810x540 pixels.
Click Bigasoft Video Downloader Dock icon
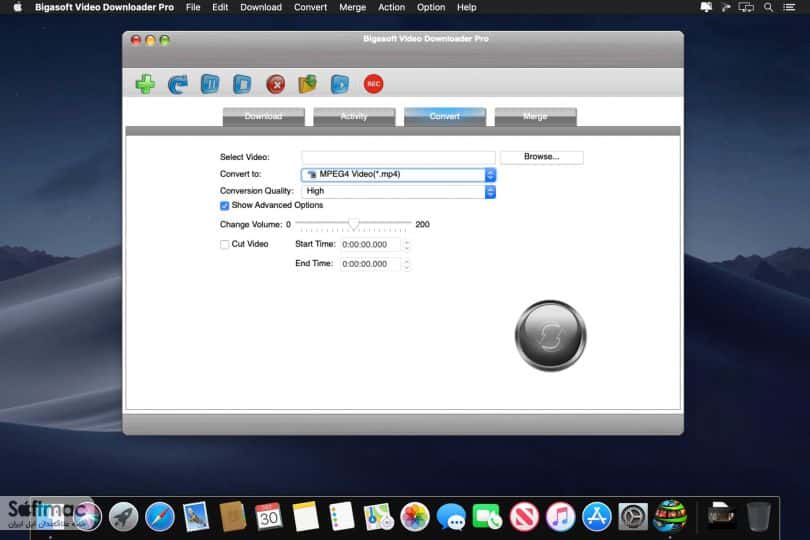(669, 516)
